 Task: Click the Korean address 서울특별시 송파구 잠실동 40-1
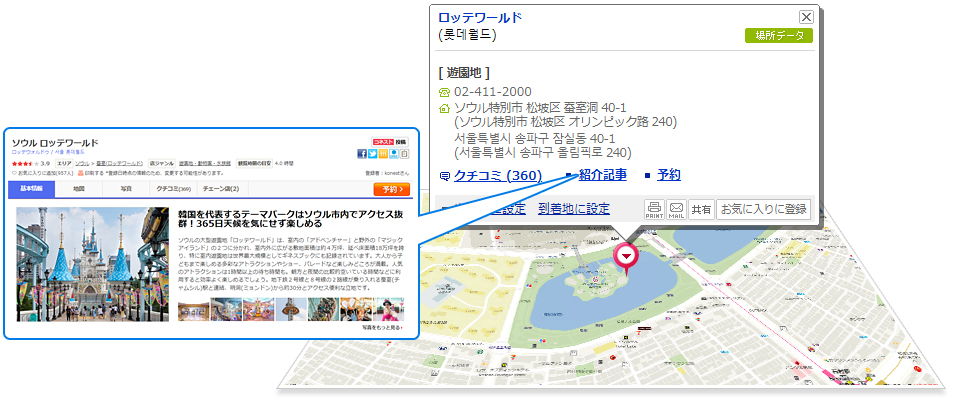pyautogui.click(x=534, y=138)
